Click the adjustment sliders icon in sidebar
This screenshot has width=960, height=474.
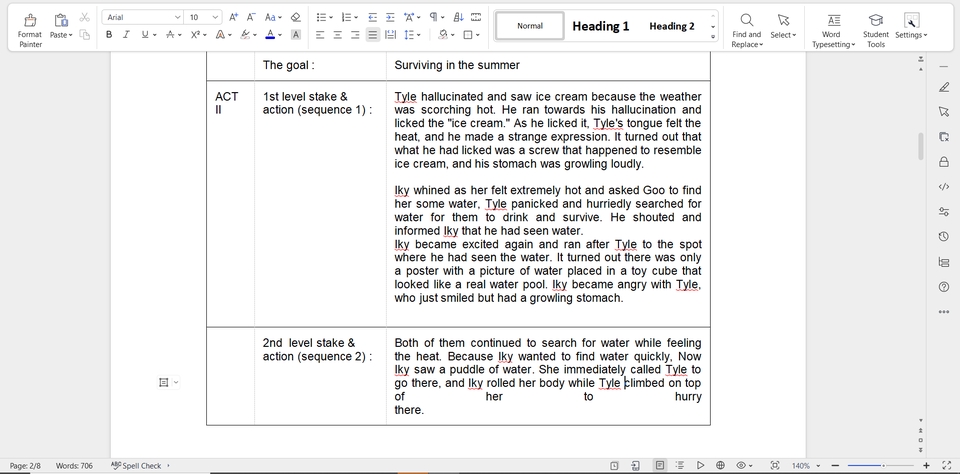tap(943, 211)
